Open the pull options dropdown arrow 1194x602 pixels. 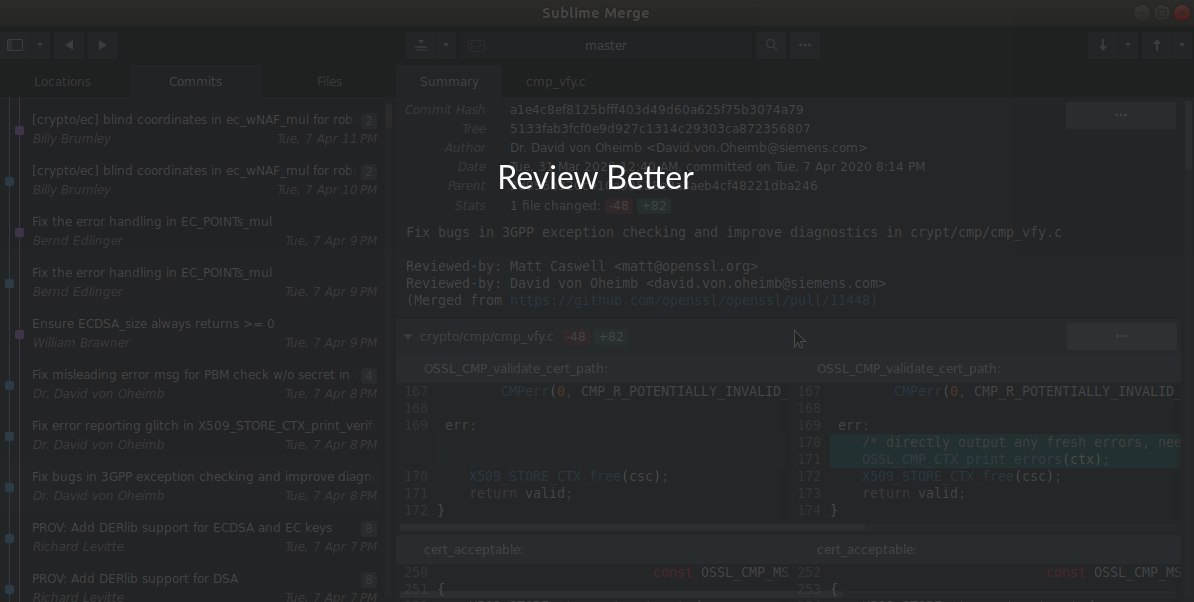coord(1128,45)
